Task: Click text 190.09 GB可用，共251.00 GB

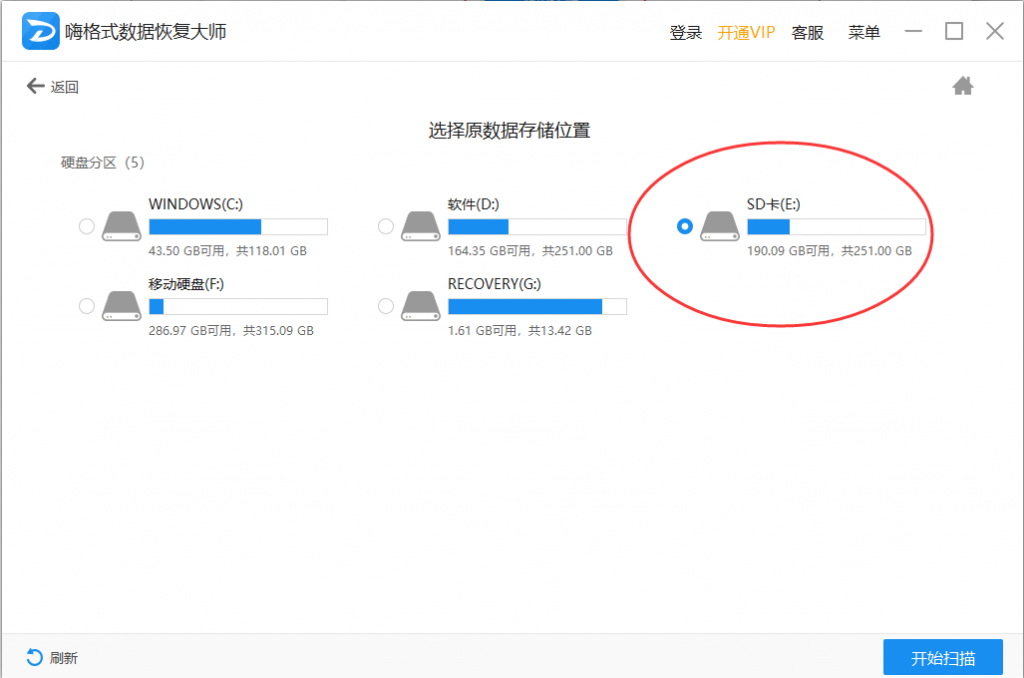Action: [x=829, y=251]
